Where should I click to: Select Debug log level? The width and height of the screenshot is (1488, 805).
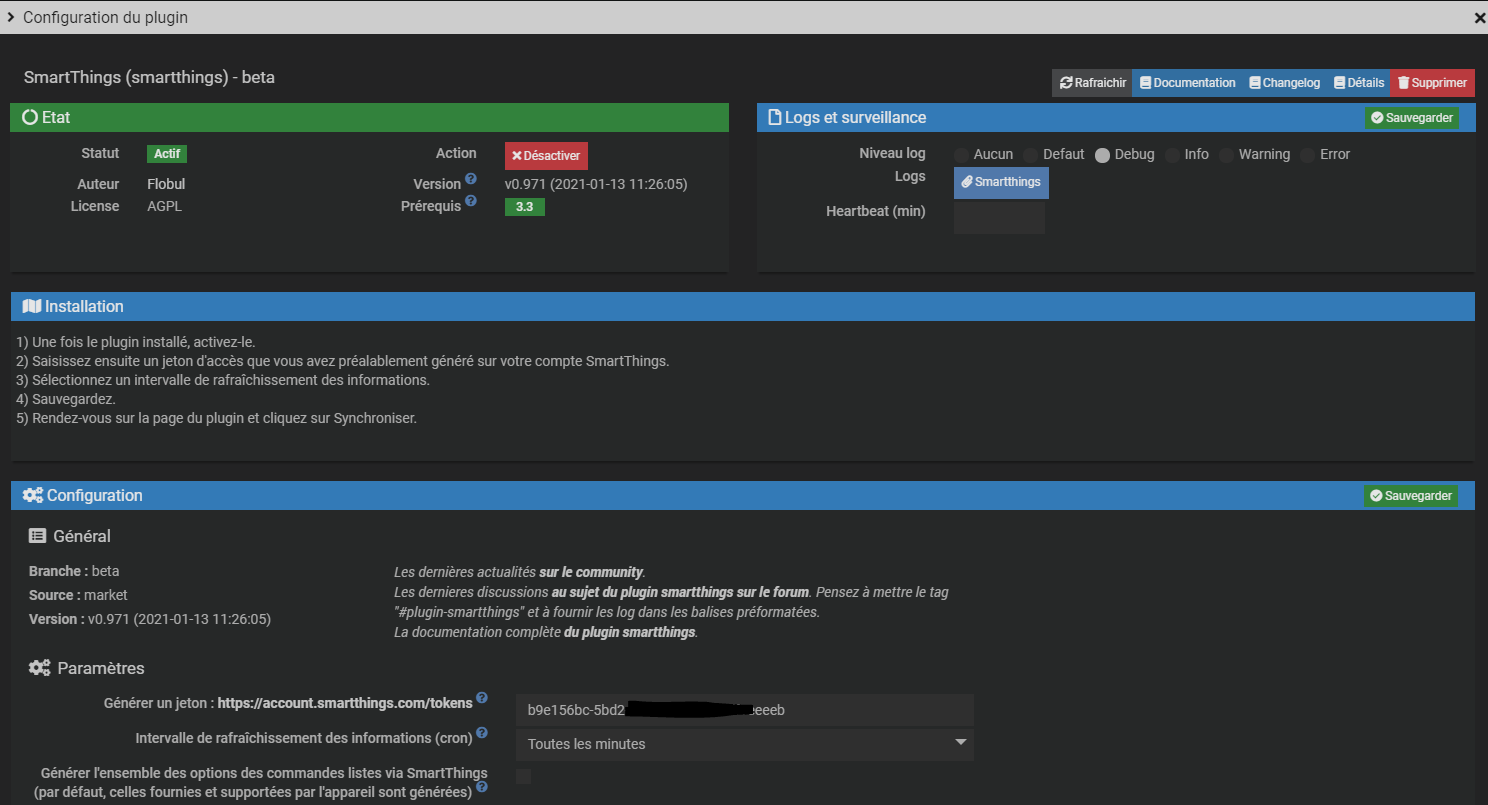pyautogui.click(x=1102, y=155)
